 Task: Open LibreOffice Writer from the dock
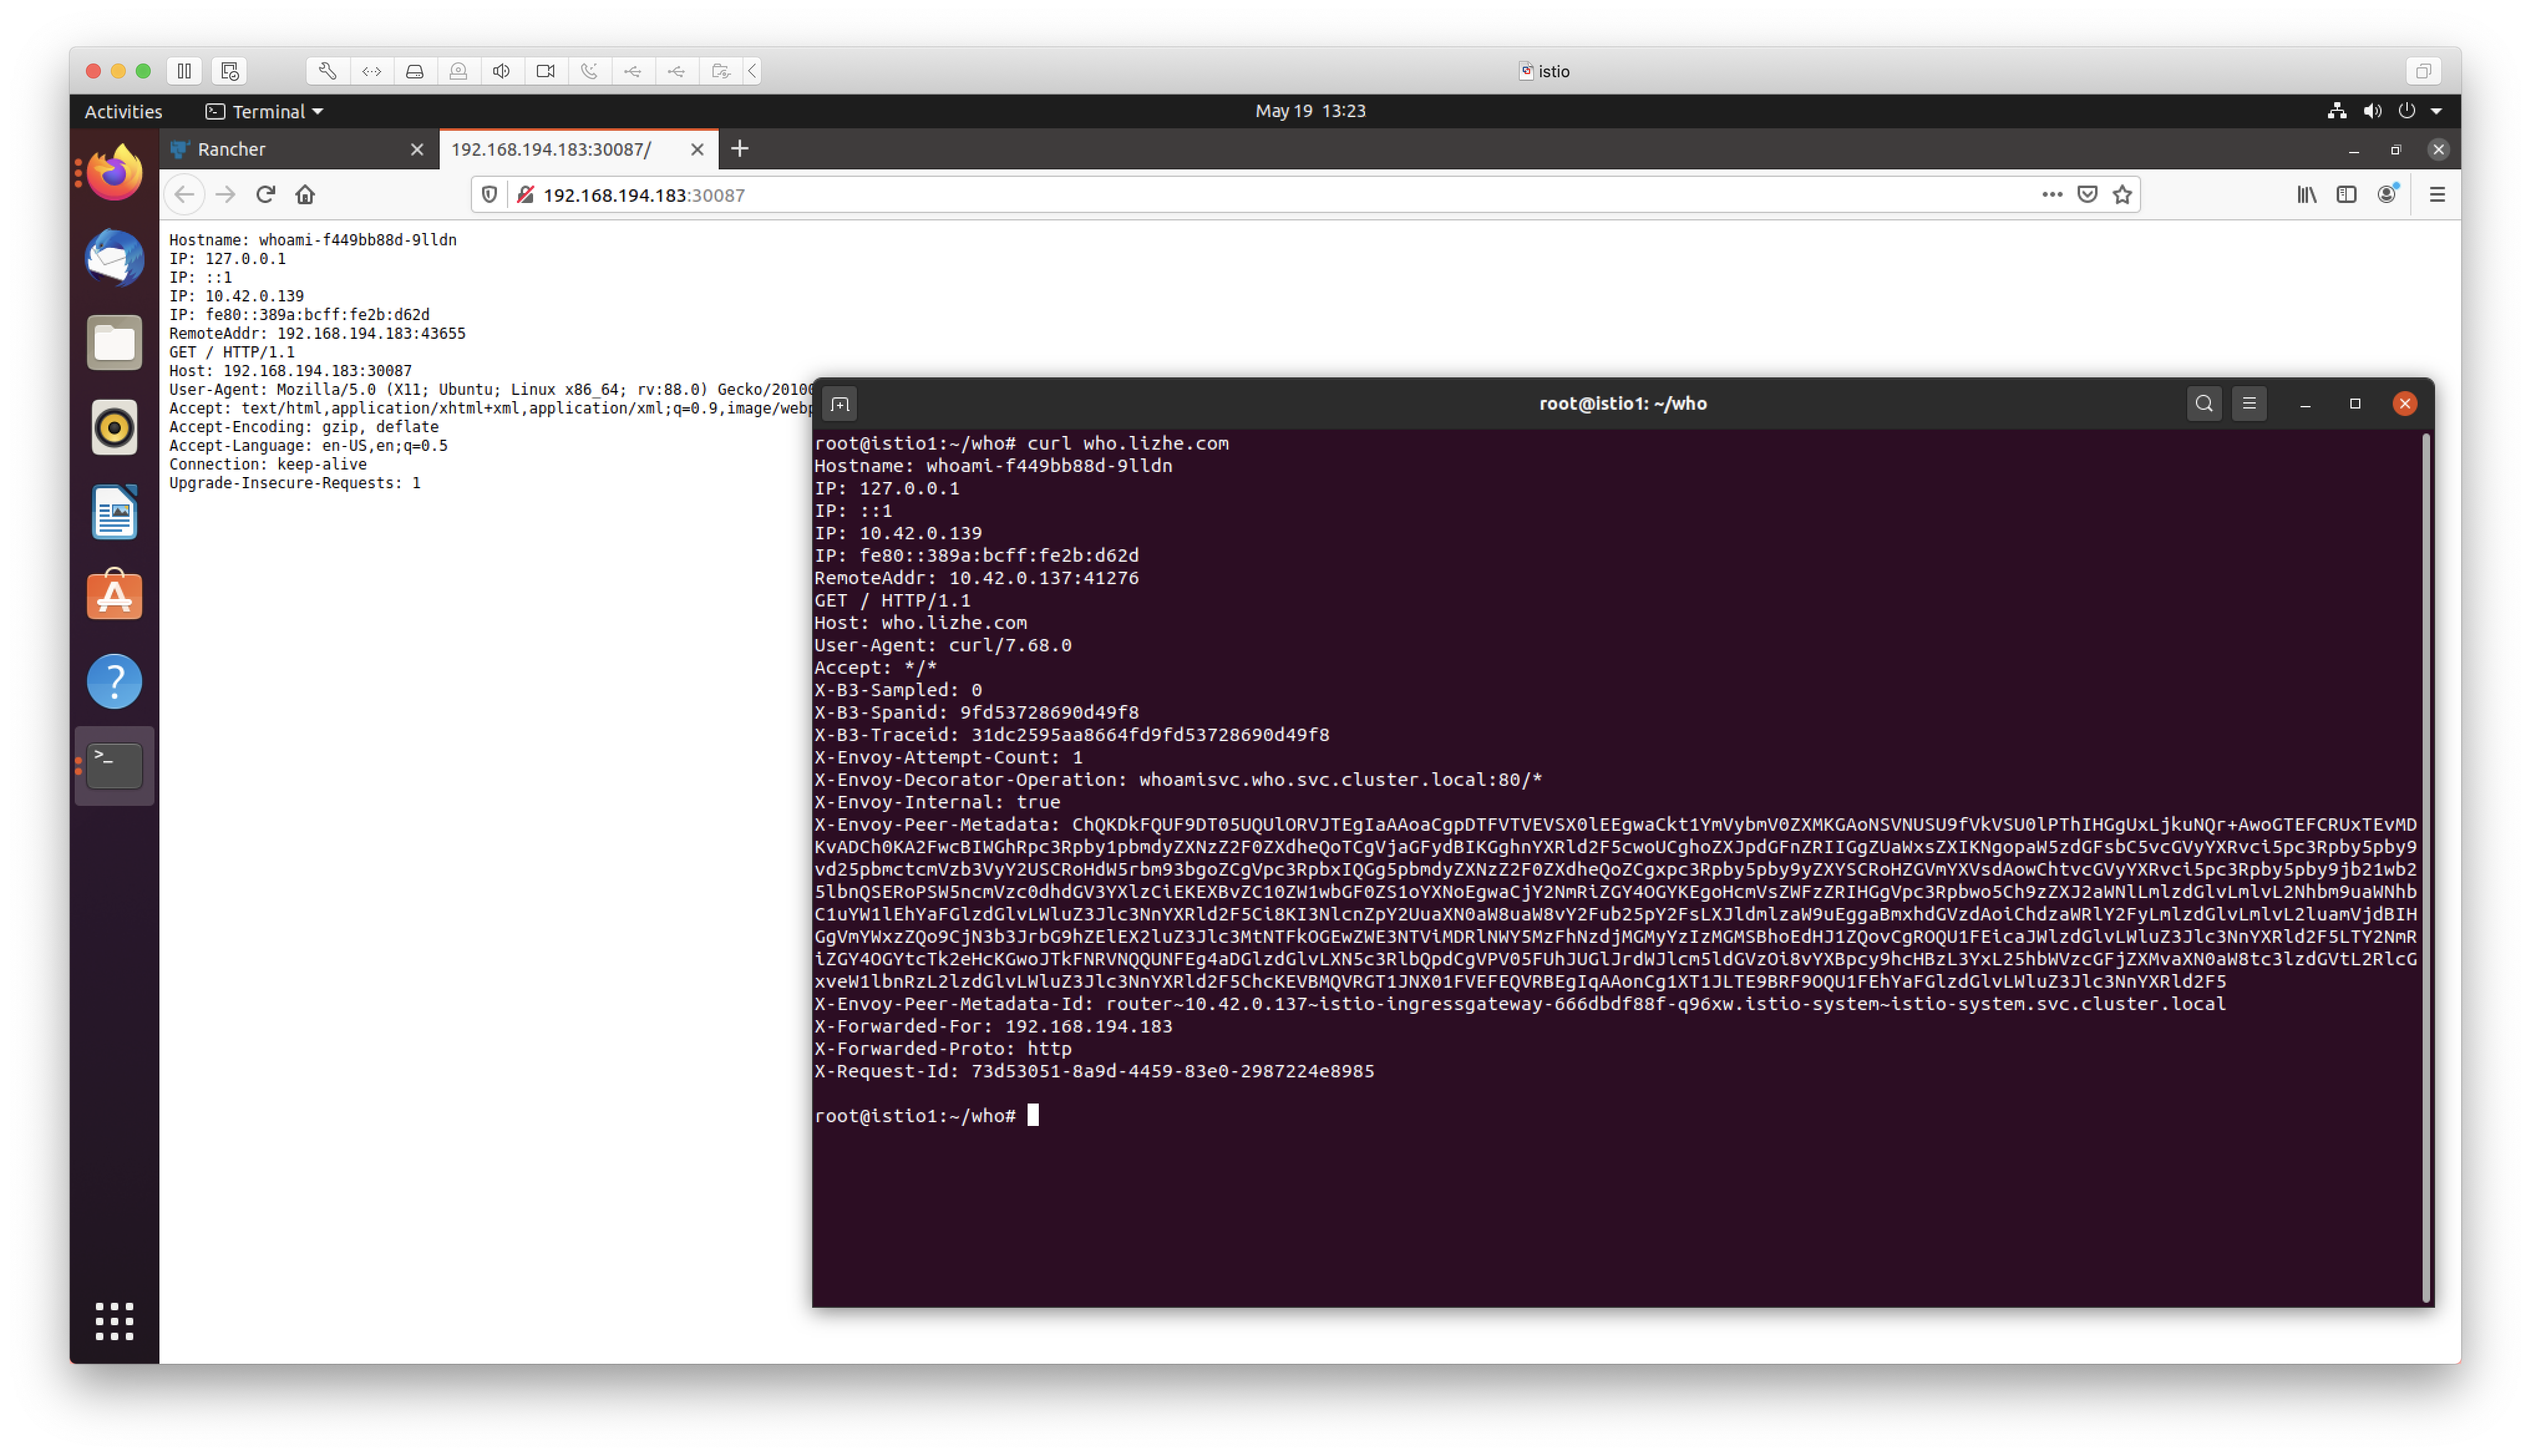pos(114,512)
